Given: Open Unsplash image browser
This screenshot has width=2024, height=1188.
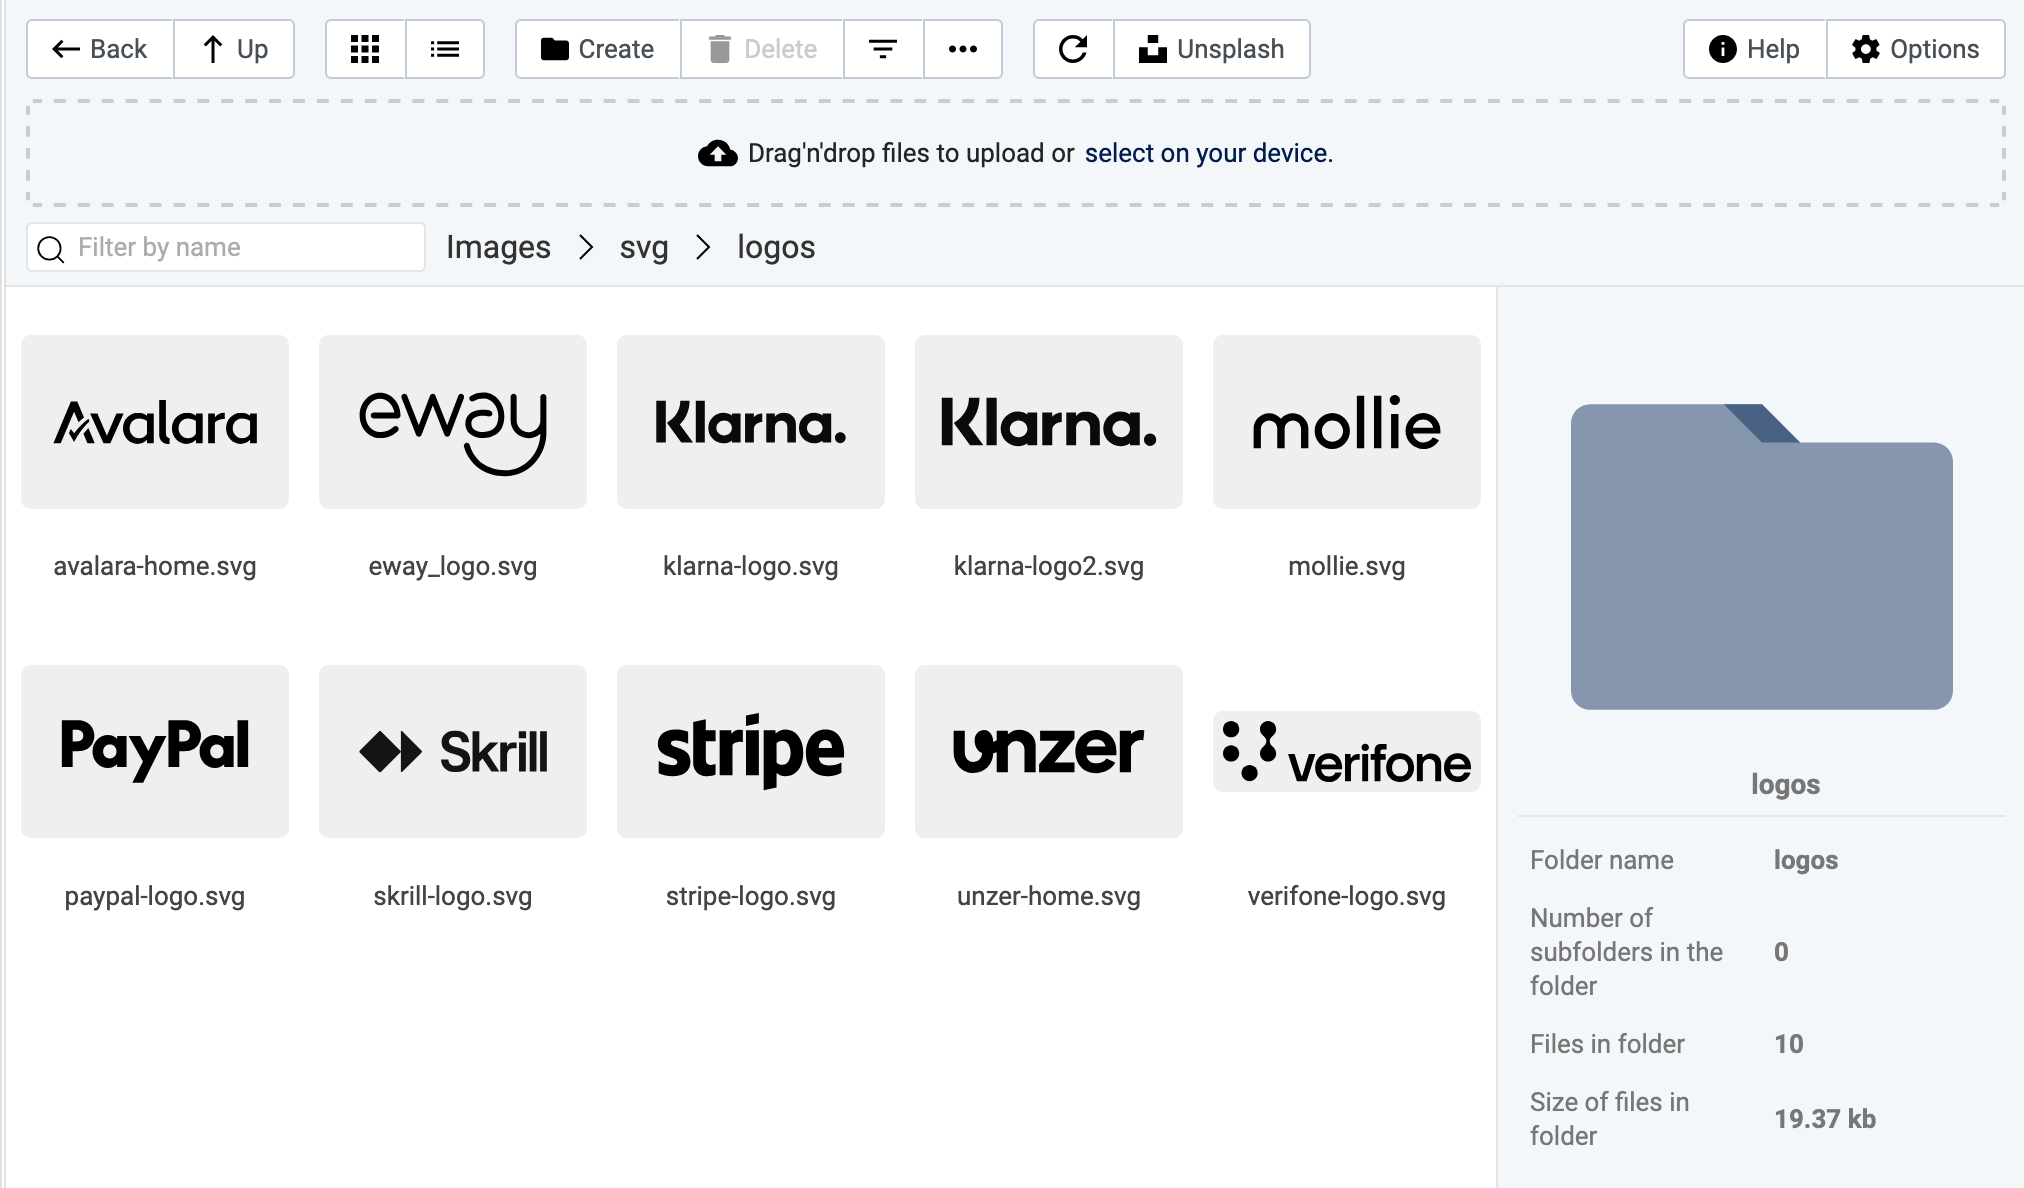Looking at the screenshot, I should click(x=1212, y=48).
